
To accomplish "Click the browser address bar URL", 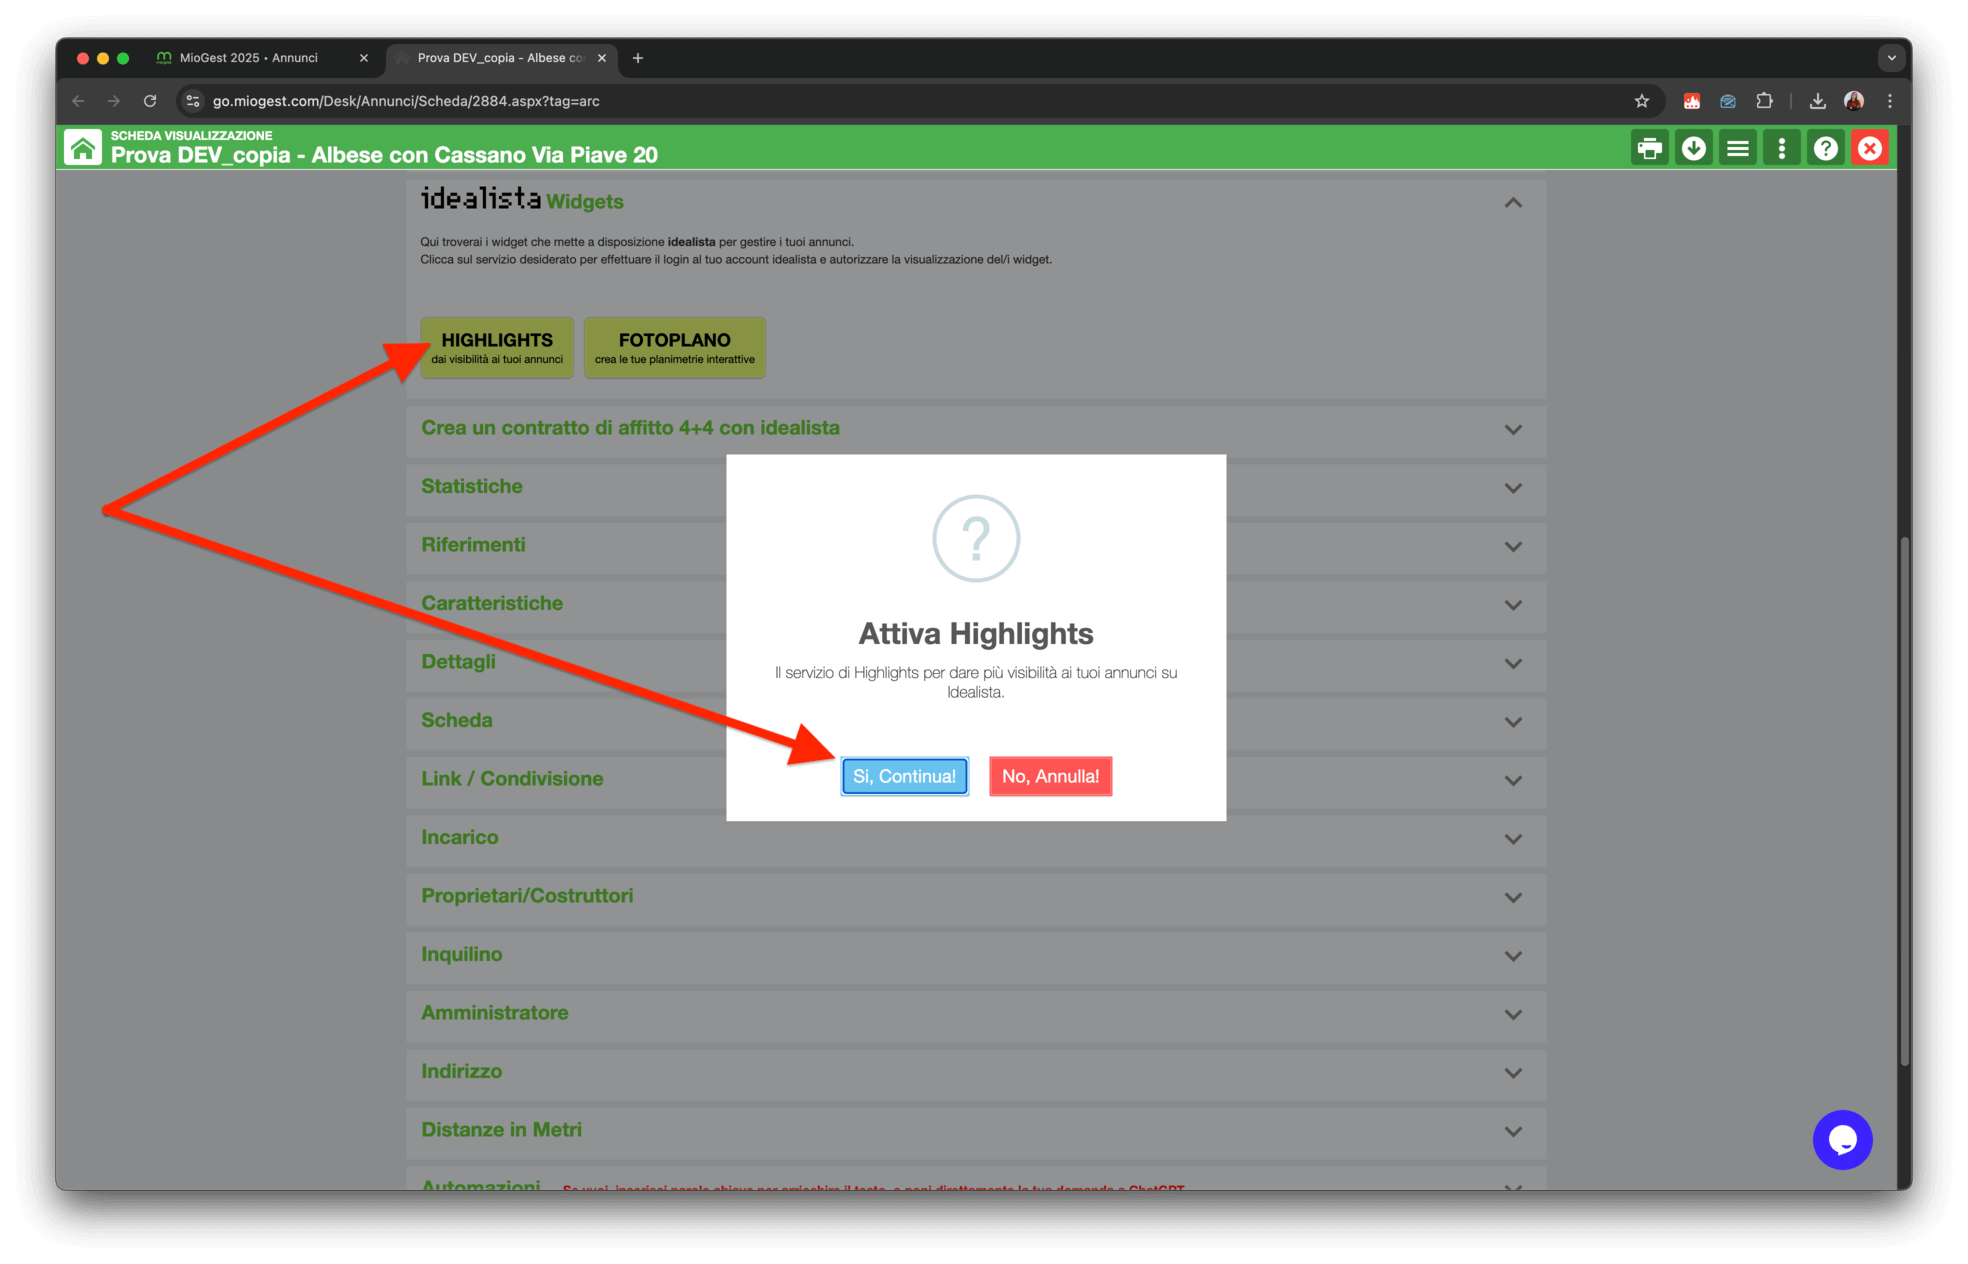I will click(x=406, y=101).
